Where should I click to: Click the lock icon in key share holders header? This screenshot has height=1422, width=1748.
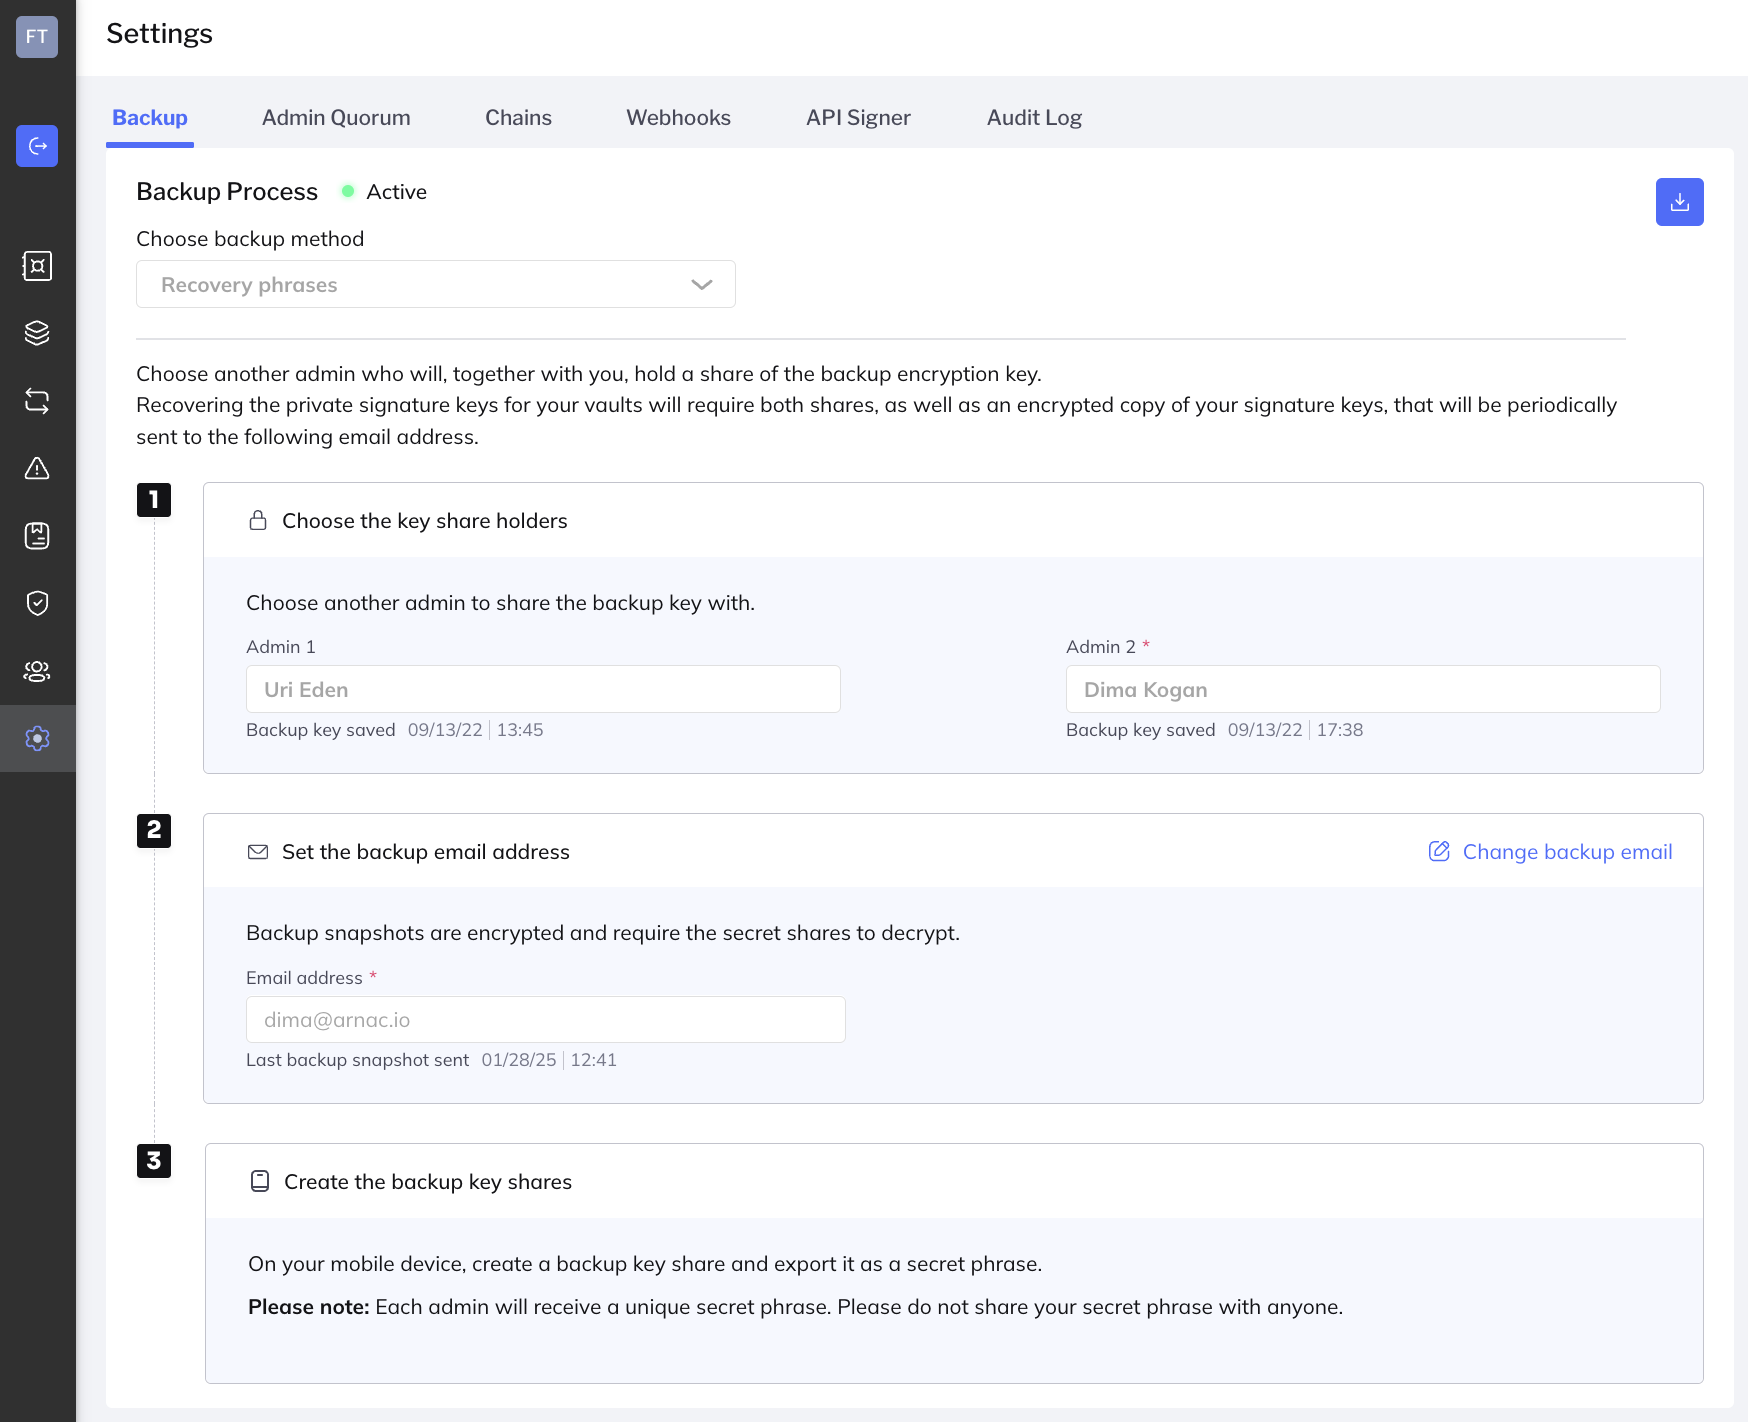click(258, 520)
